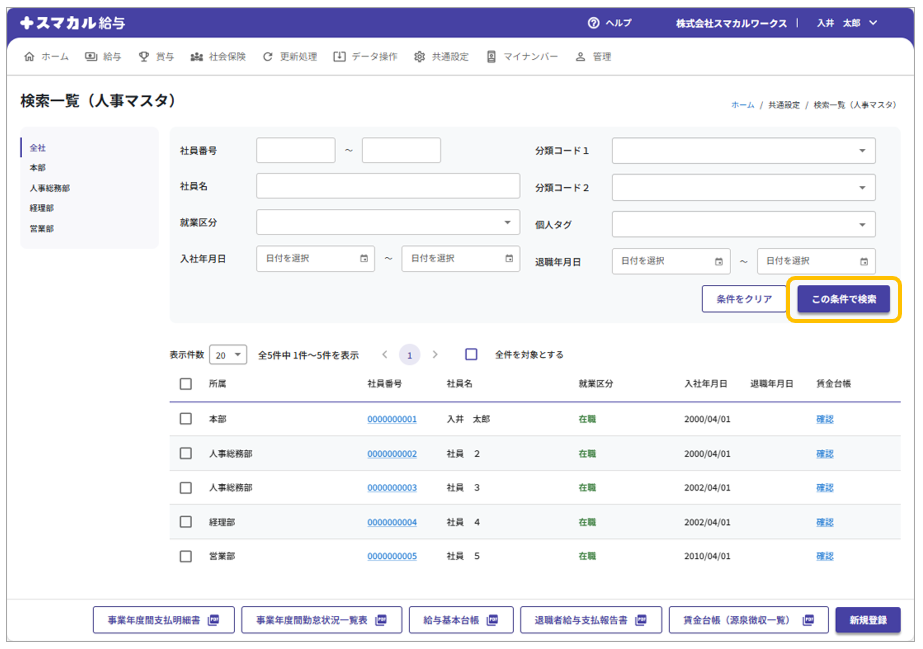Expand the 就業区分 dropdown
Viewport: 923px width, 649px height.
[x=388, y=222]
